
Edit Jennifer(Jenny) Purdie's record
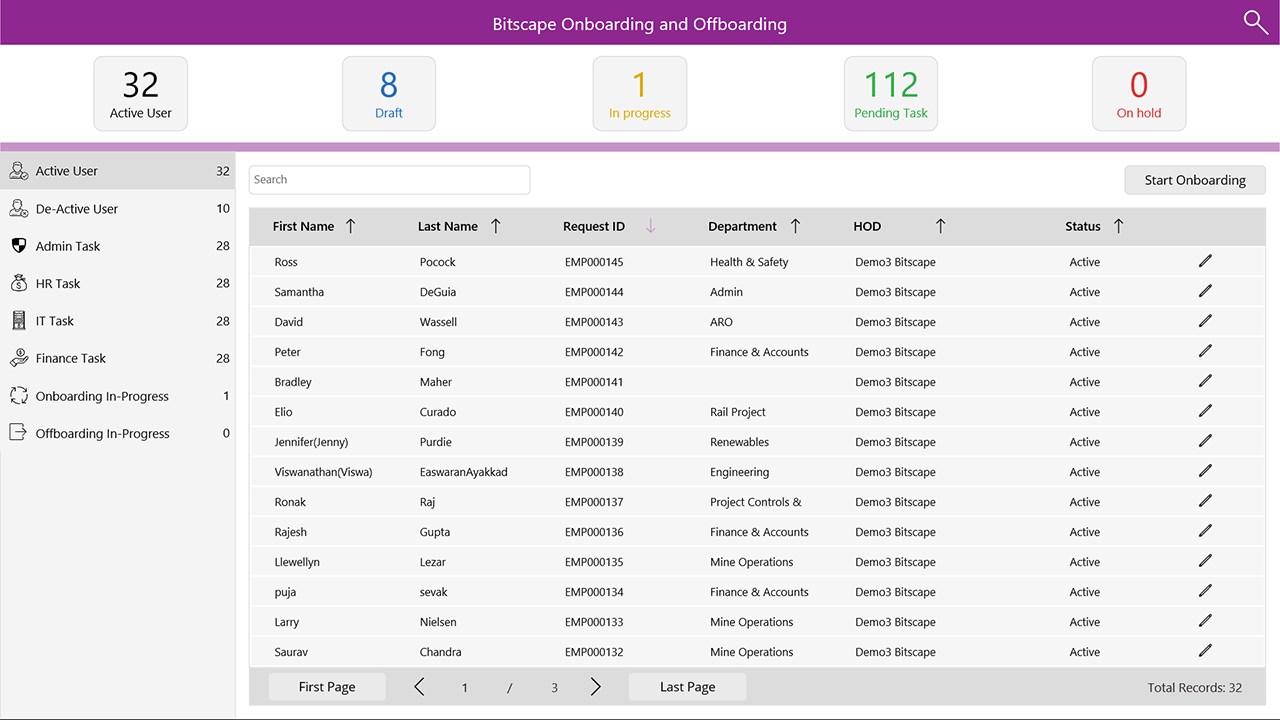[x=1205, y=441]
